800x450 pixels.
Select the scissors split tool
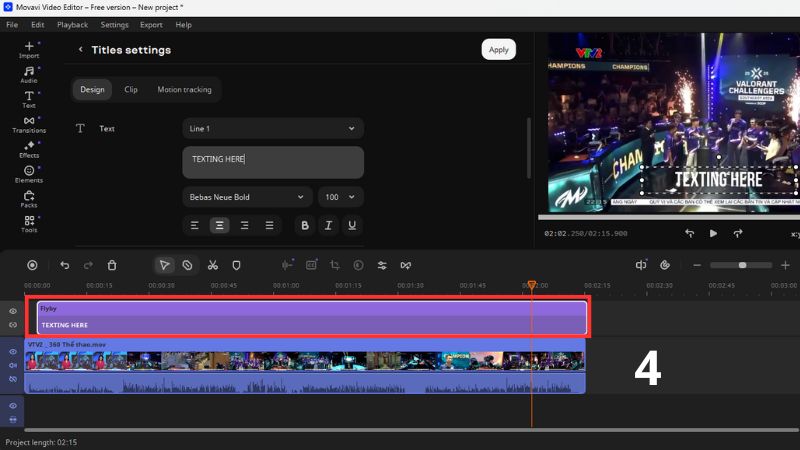click(x=212, y=265)
